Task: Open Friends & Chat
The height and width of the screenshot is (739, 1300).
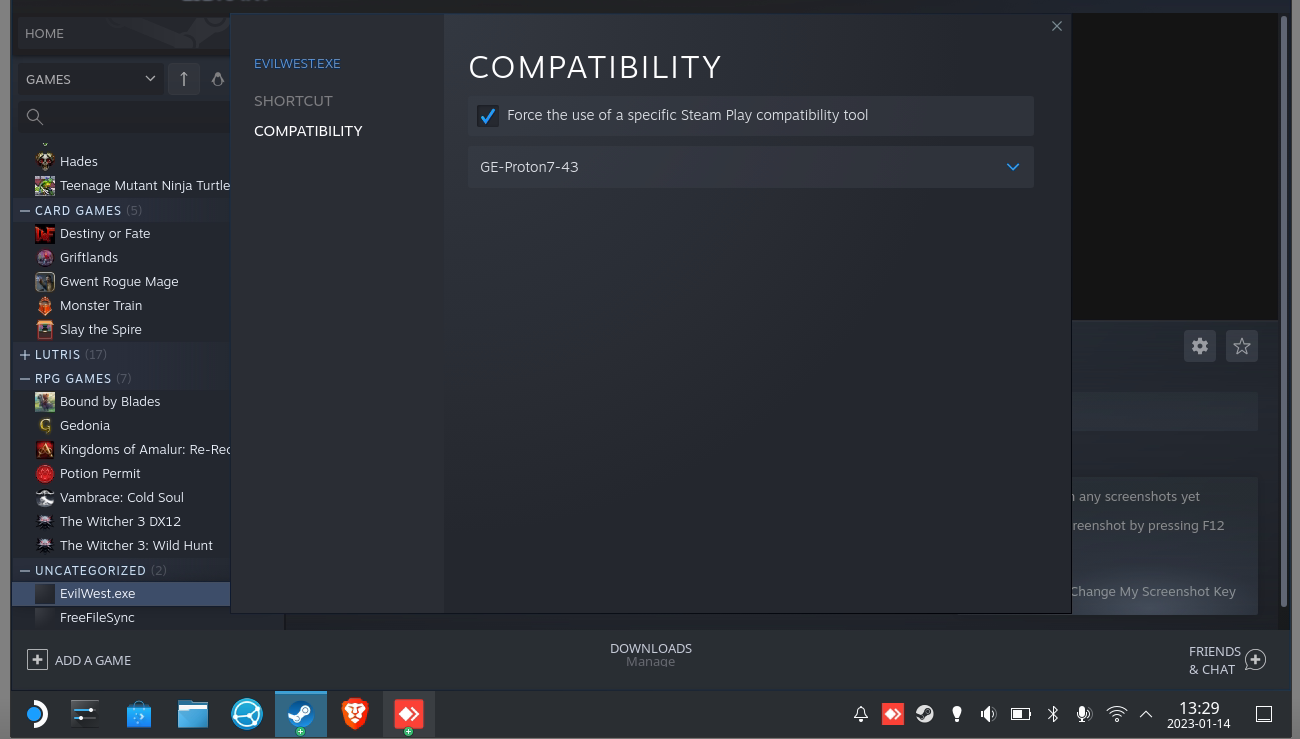Action: pos(1227,660)
